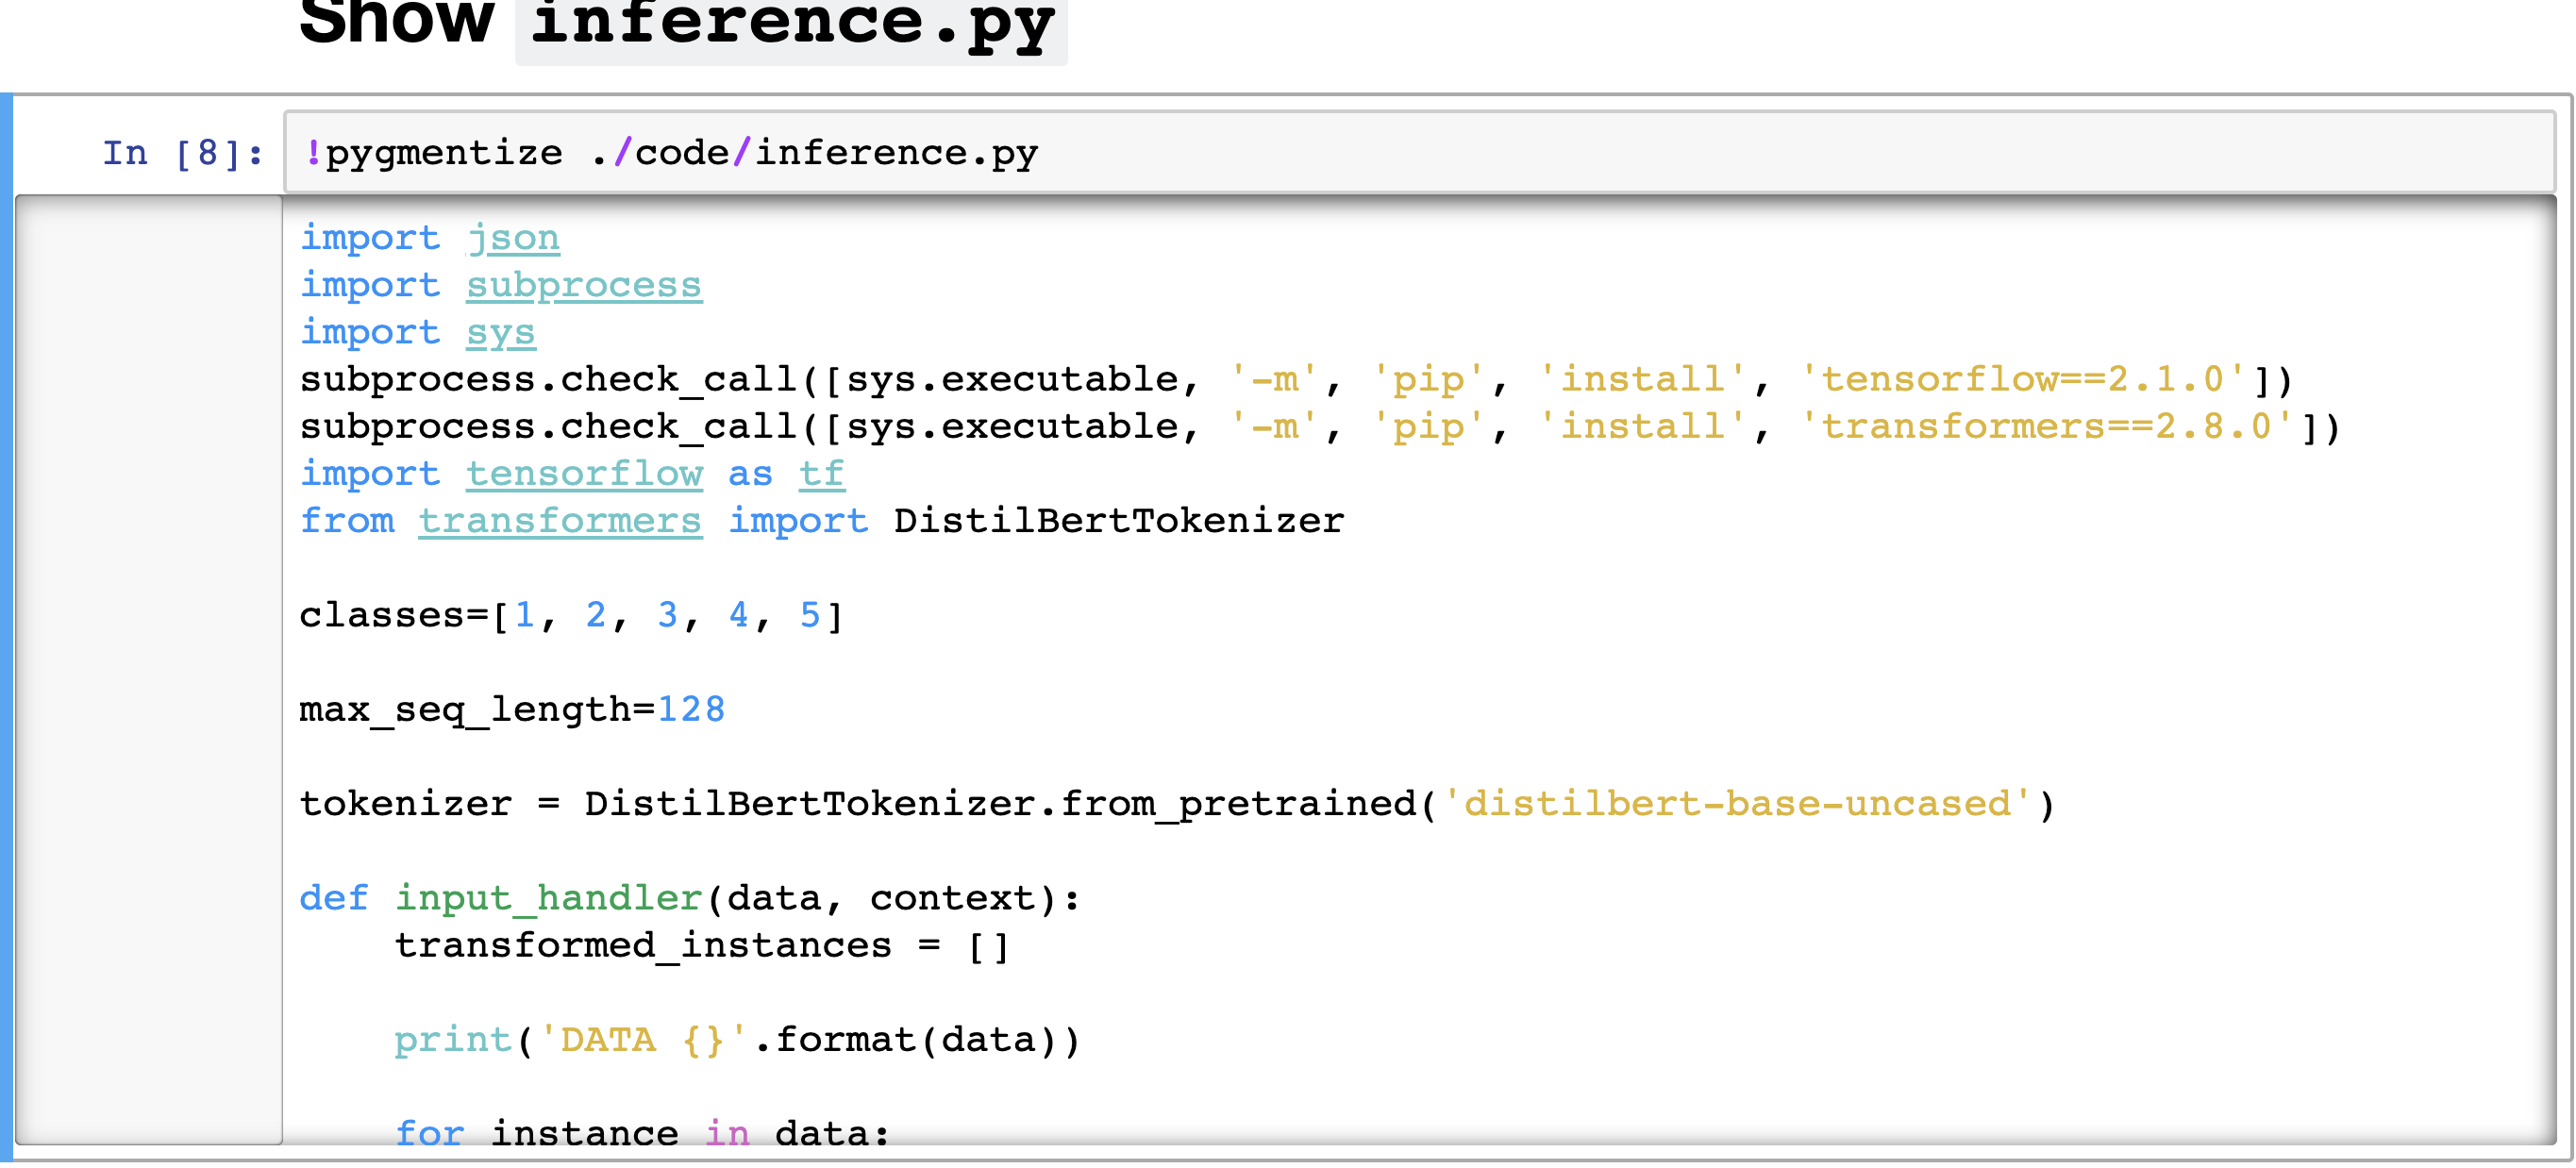Image resolution: width=2576 pixels, height=1168 pixels.
Task: Click the blue active-cell indicator bar
Action: 8,600
